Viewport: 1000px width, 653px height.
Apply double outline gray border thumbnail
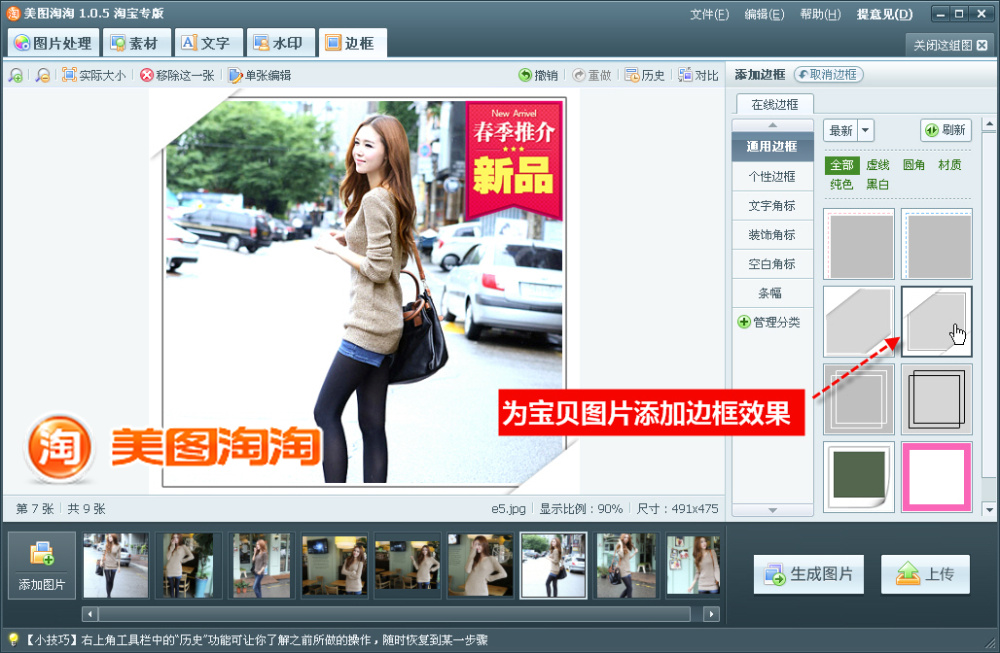859,399
